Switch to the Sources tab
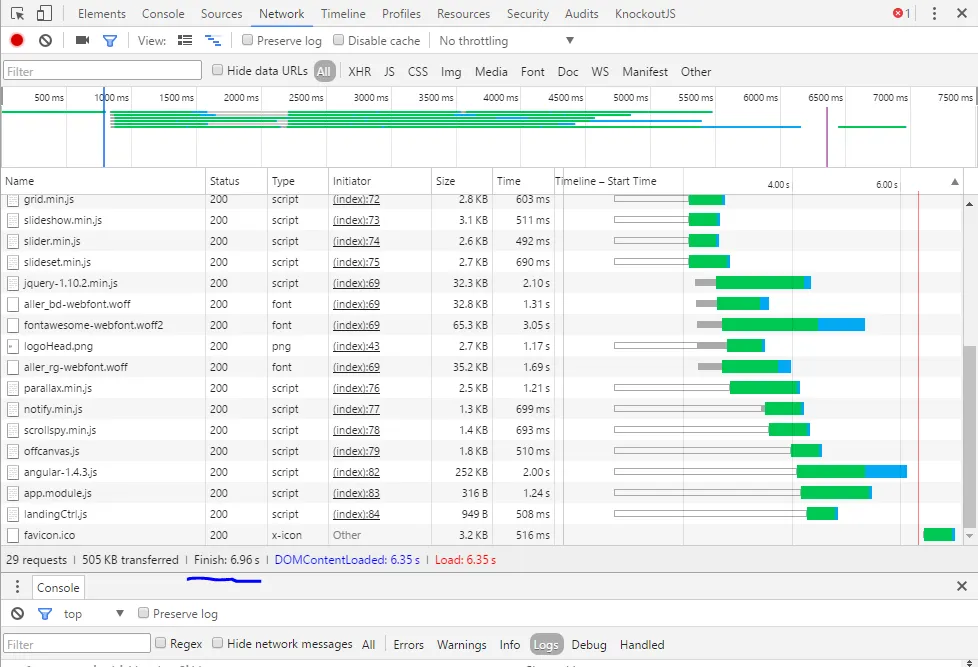 221,14
